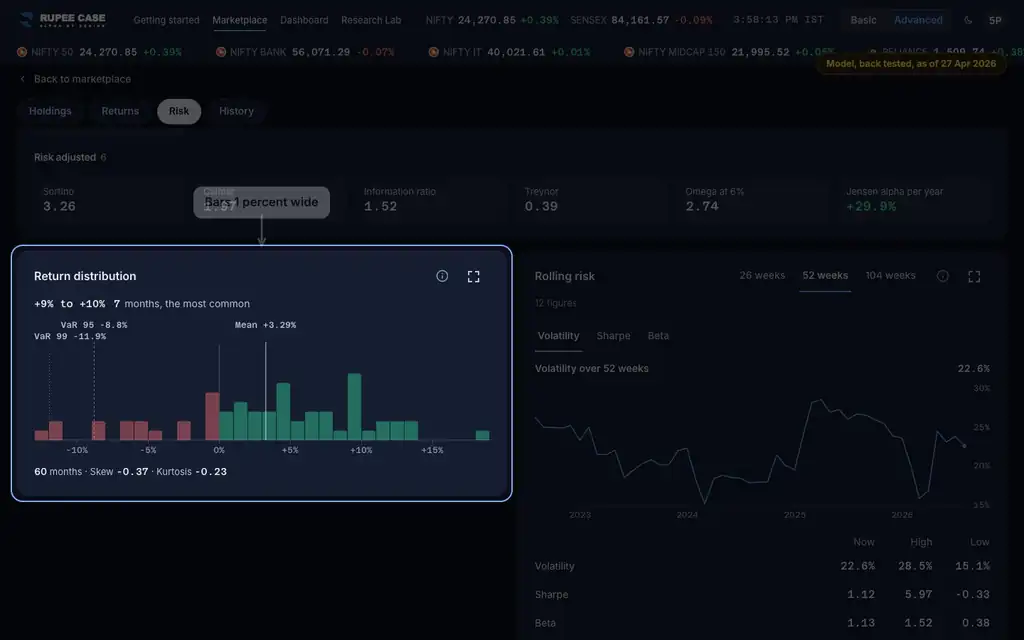Viewport: 1024px width, 640px height.
Task: Click the Rupee Case logo
Action: click(63, 20)
